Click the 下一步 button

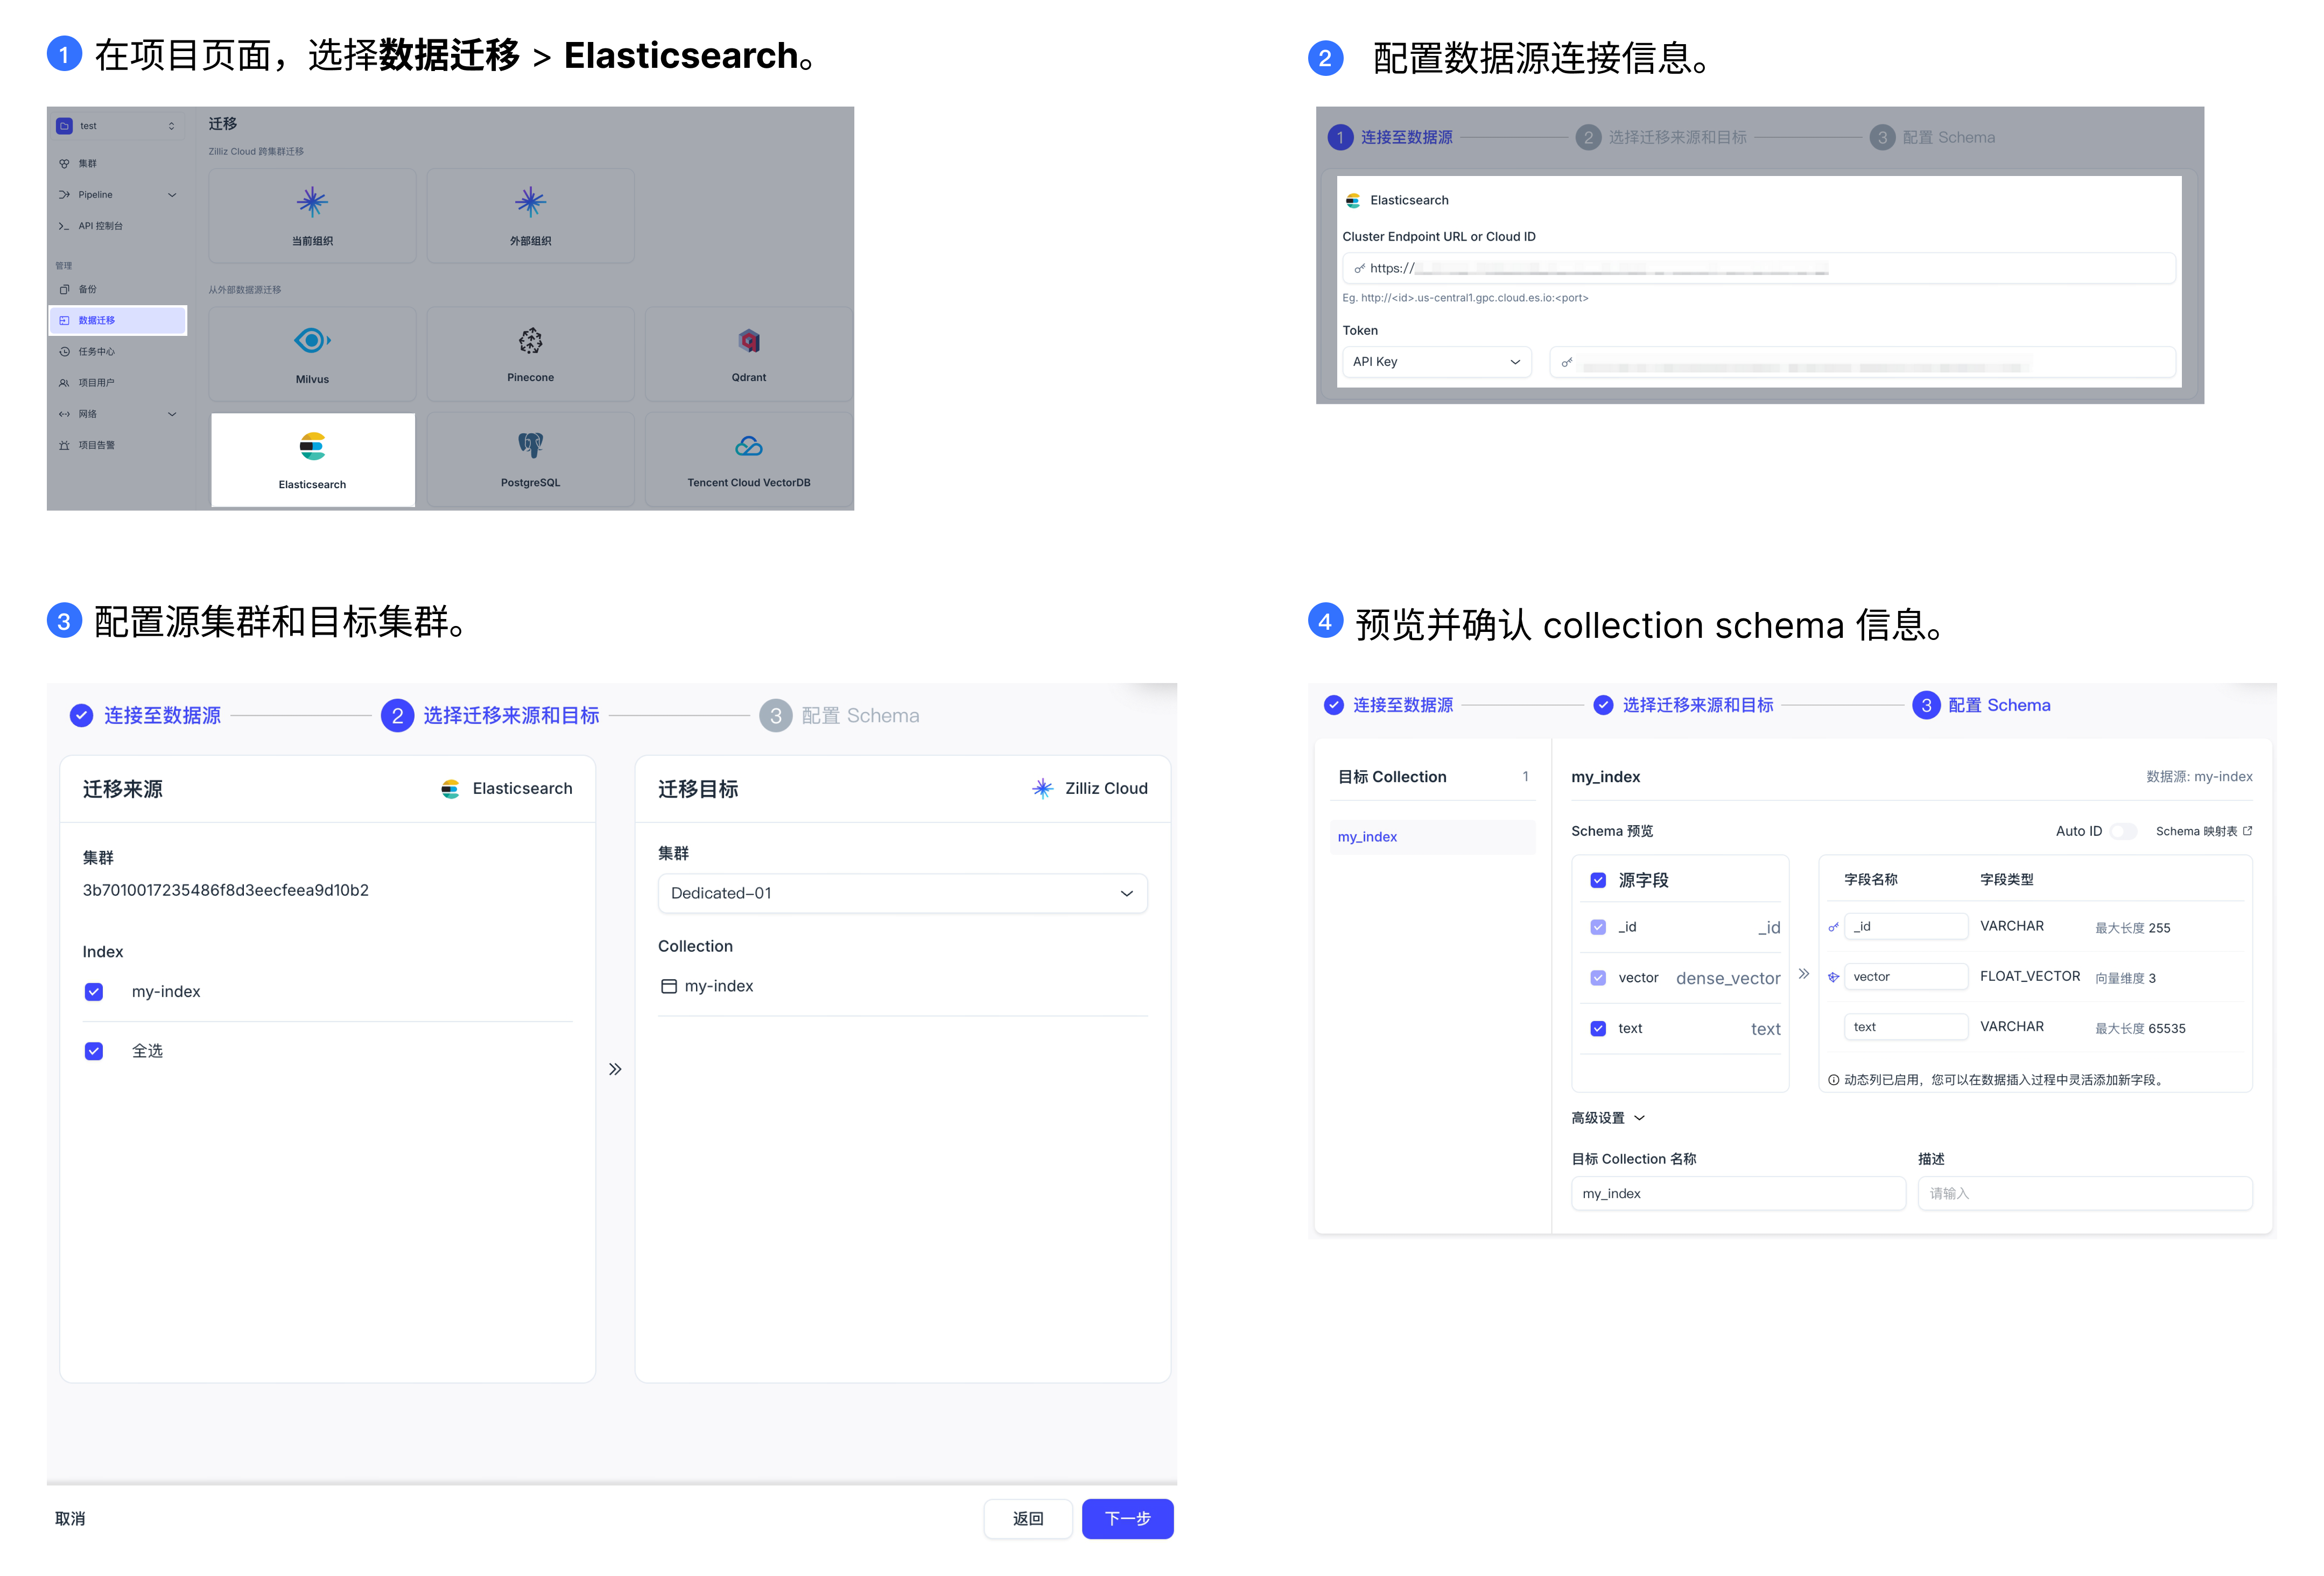coord(1127,1518)
